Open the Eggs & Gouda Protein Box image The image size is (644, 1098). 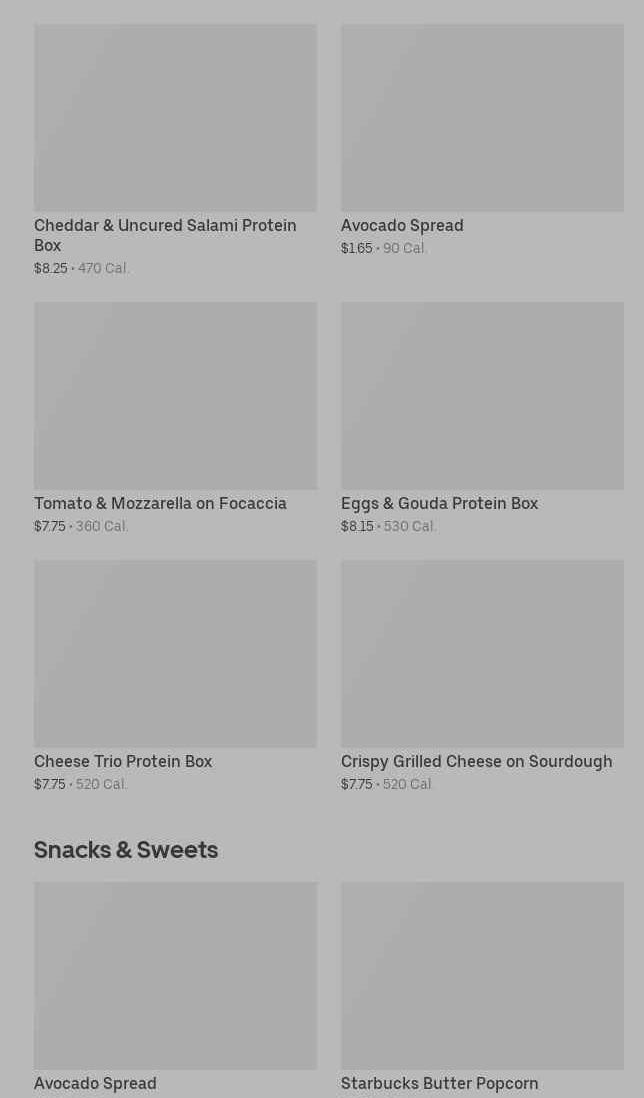click(x=482, y=396)
